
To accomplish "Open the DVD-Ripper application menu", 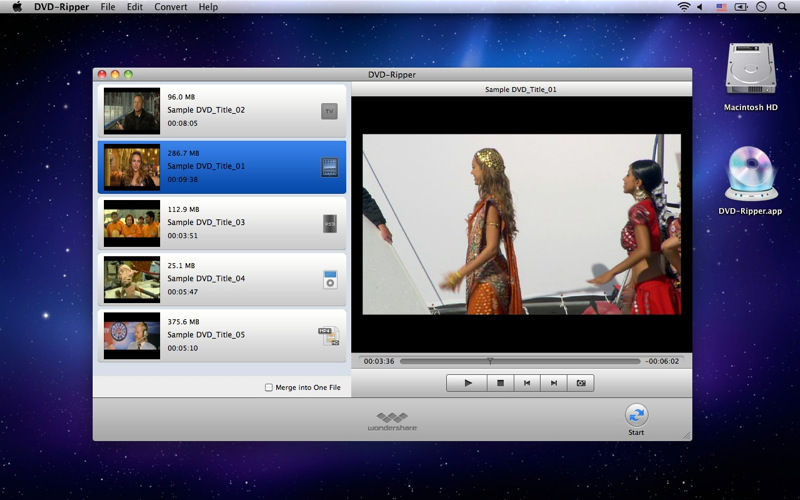I will 62,7.
